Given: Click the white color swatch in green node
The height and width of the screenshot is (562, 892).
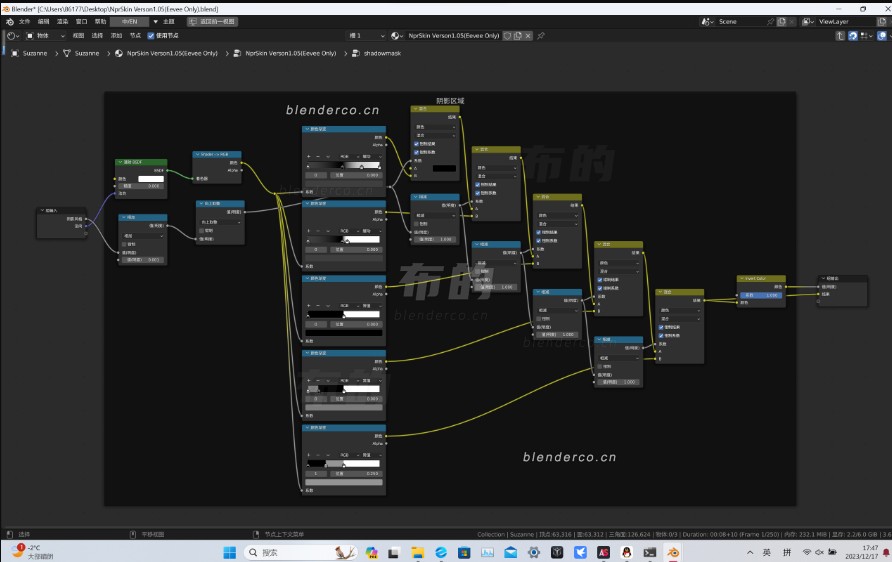Looking at the screenshot, I should pos(151,179).
